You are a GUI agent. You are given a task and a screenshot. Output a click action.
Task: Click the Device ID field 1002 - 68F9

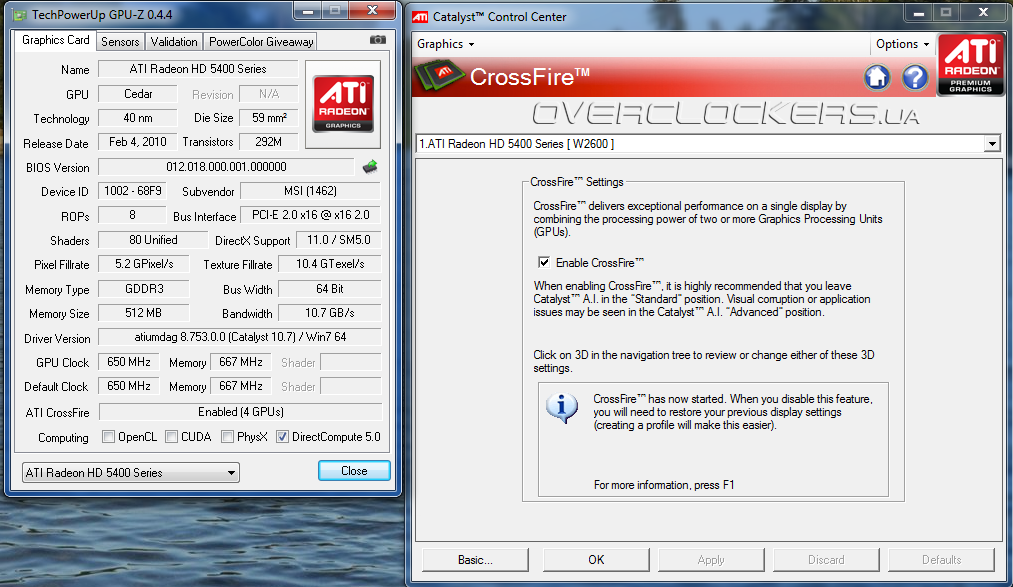pyautogui.click(x=132, y=191)
